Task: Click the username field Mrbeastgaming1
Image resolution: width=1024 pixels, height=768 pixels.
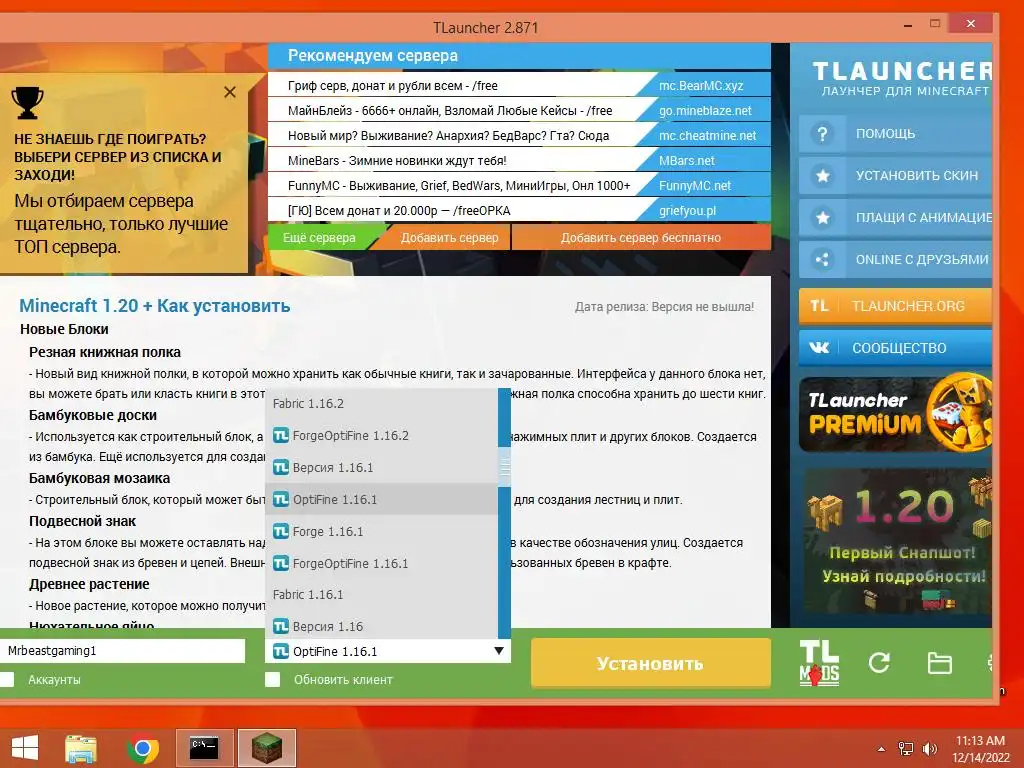Action: tap(122, 650)
